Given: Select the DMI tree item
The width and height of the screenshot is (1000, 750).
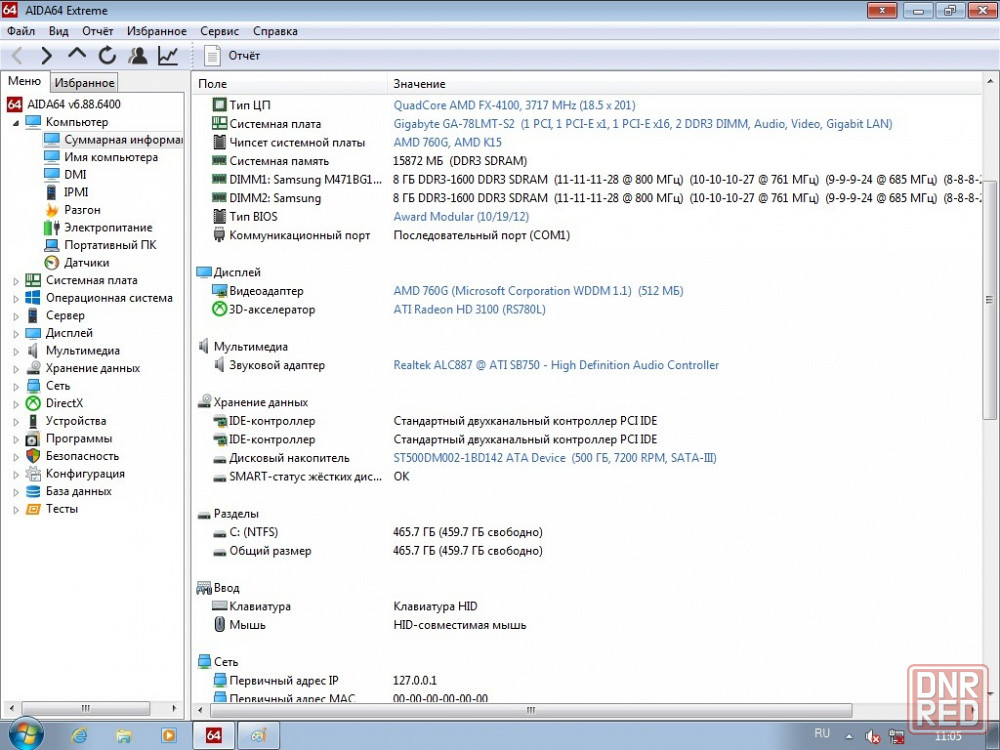Looking at the screenshot, I should click(x=75, y=175).
